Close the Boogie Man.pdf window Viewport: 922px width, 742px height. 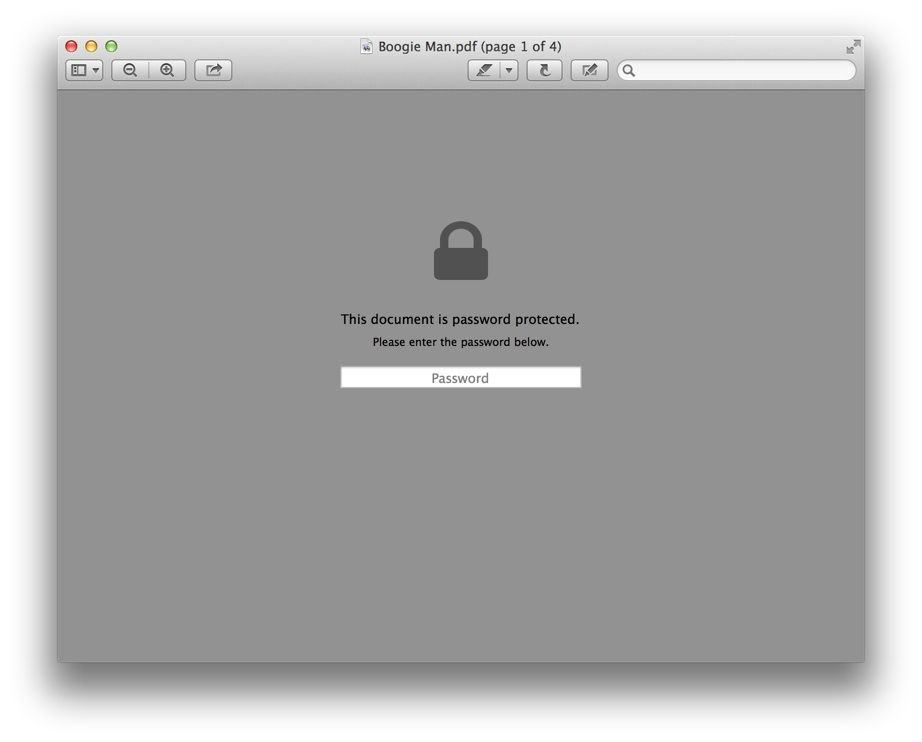pos(71,46)
